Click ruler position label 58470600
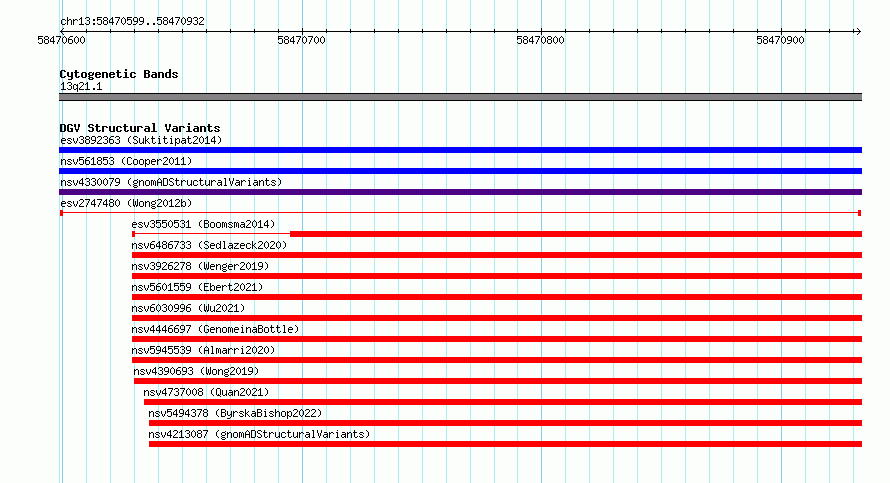890x483 pixels. coord(61,40)
